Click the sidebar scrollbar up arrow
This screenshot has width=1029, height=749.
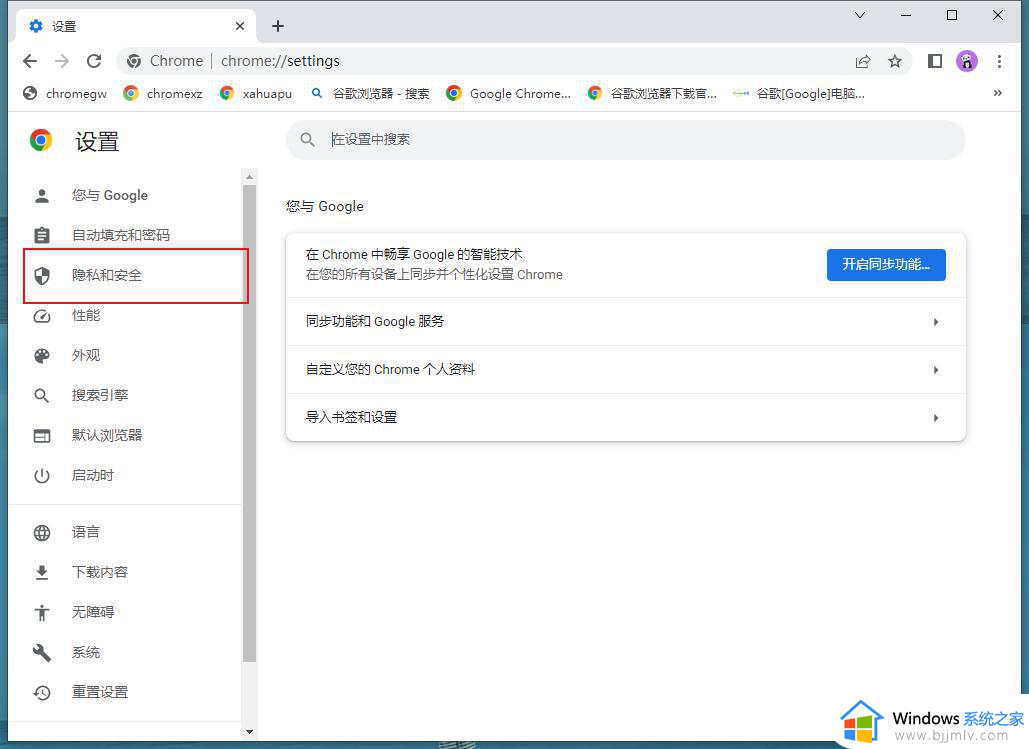pos(249,177)
